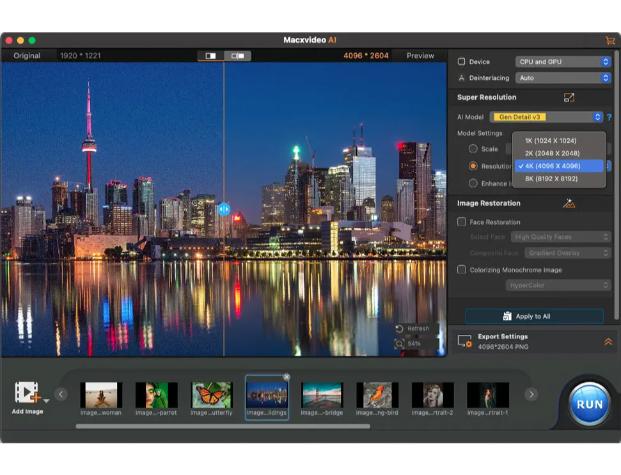Click the Preview label

(420, 56)
